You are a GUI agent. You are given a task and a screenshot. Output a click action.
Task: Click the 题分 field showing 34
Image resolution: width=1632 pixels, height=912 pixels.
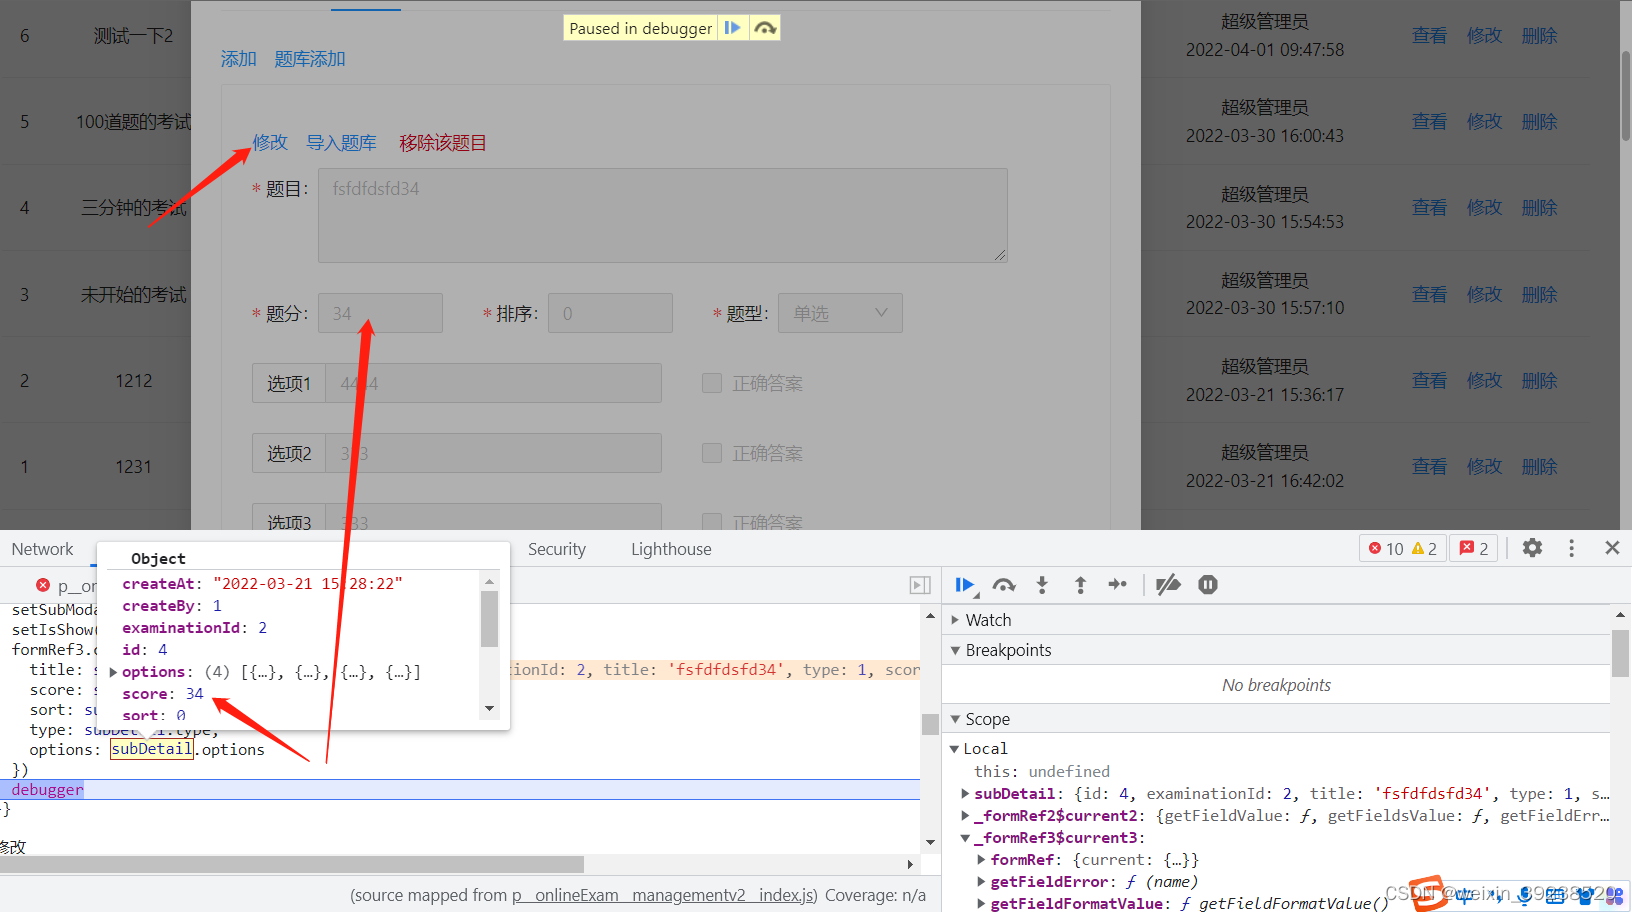[380, 313]
